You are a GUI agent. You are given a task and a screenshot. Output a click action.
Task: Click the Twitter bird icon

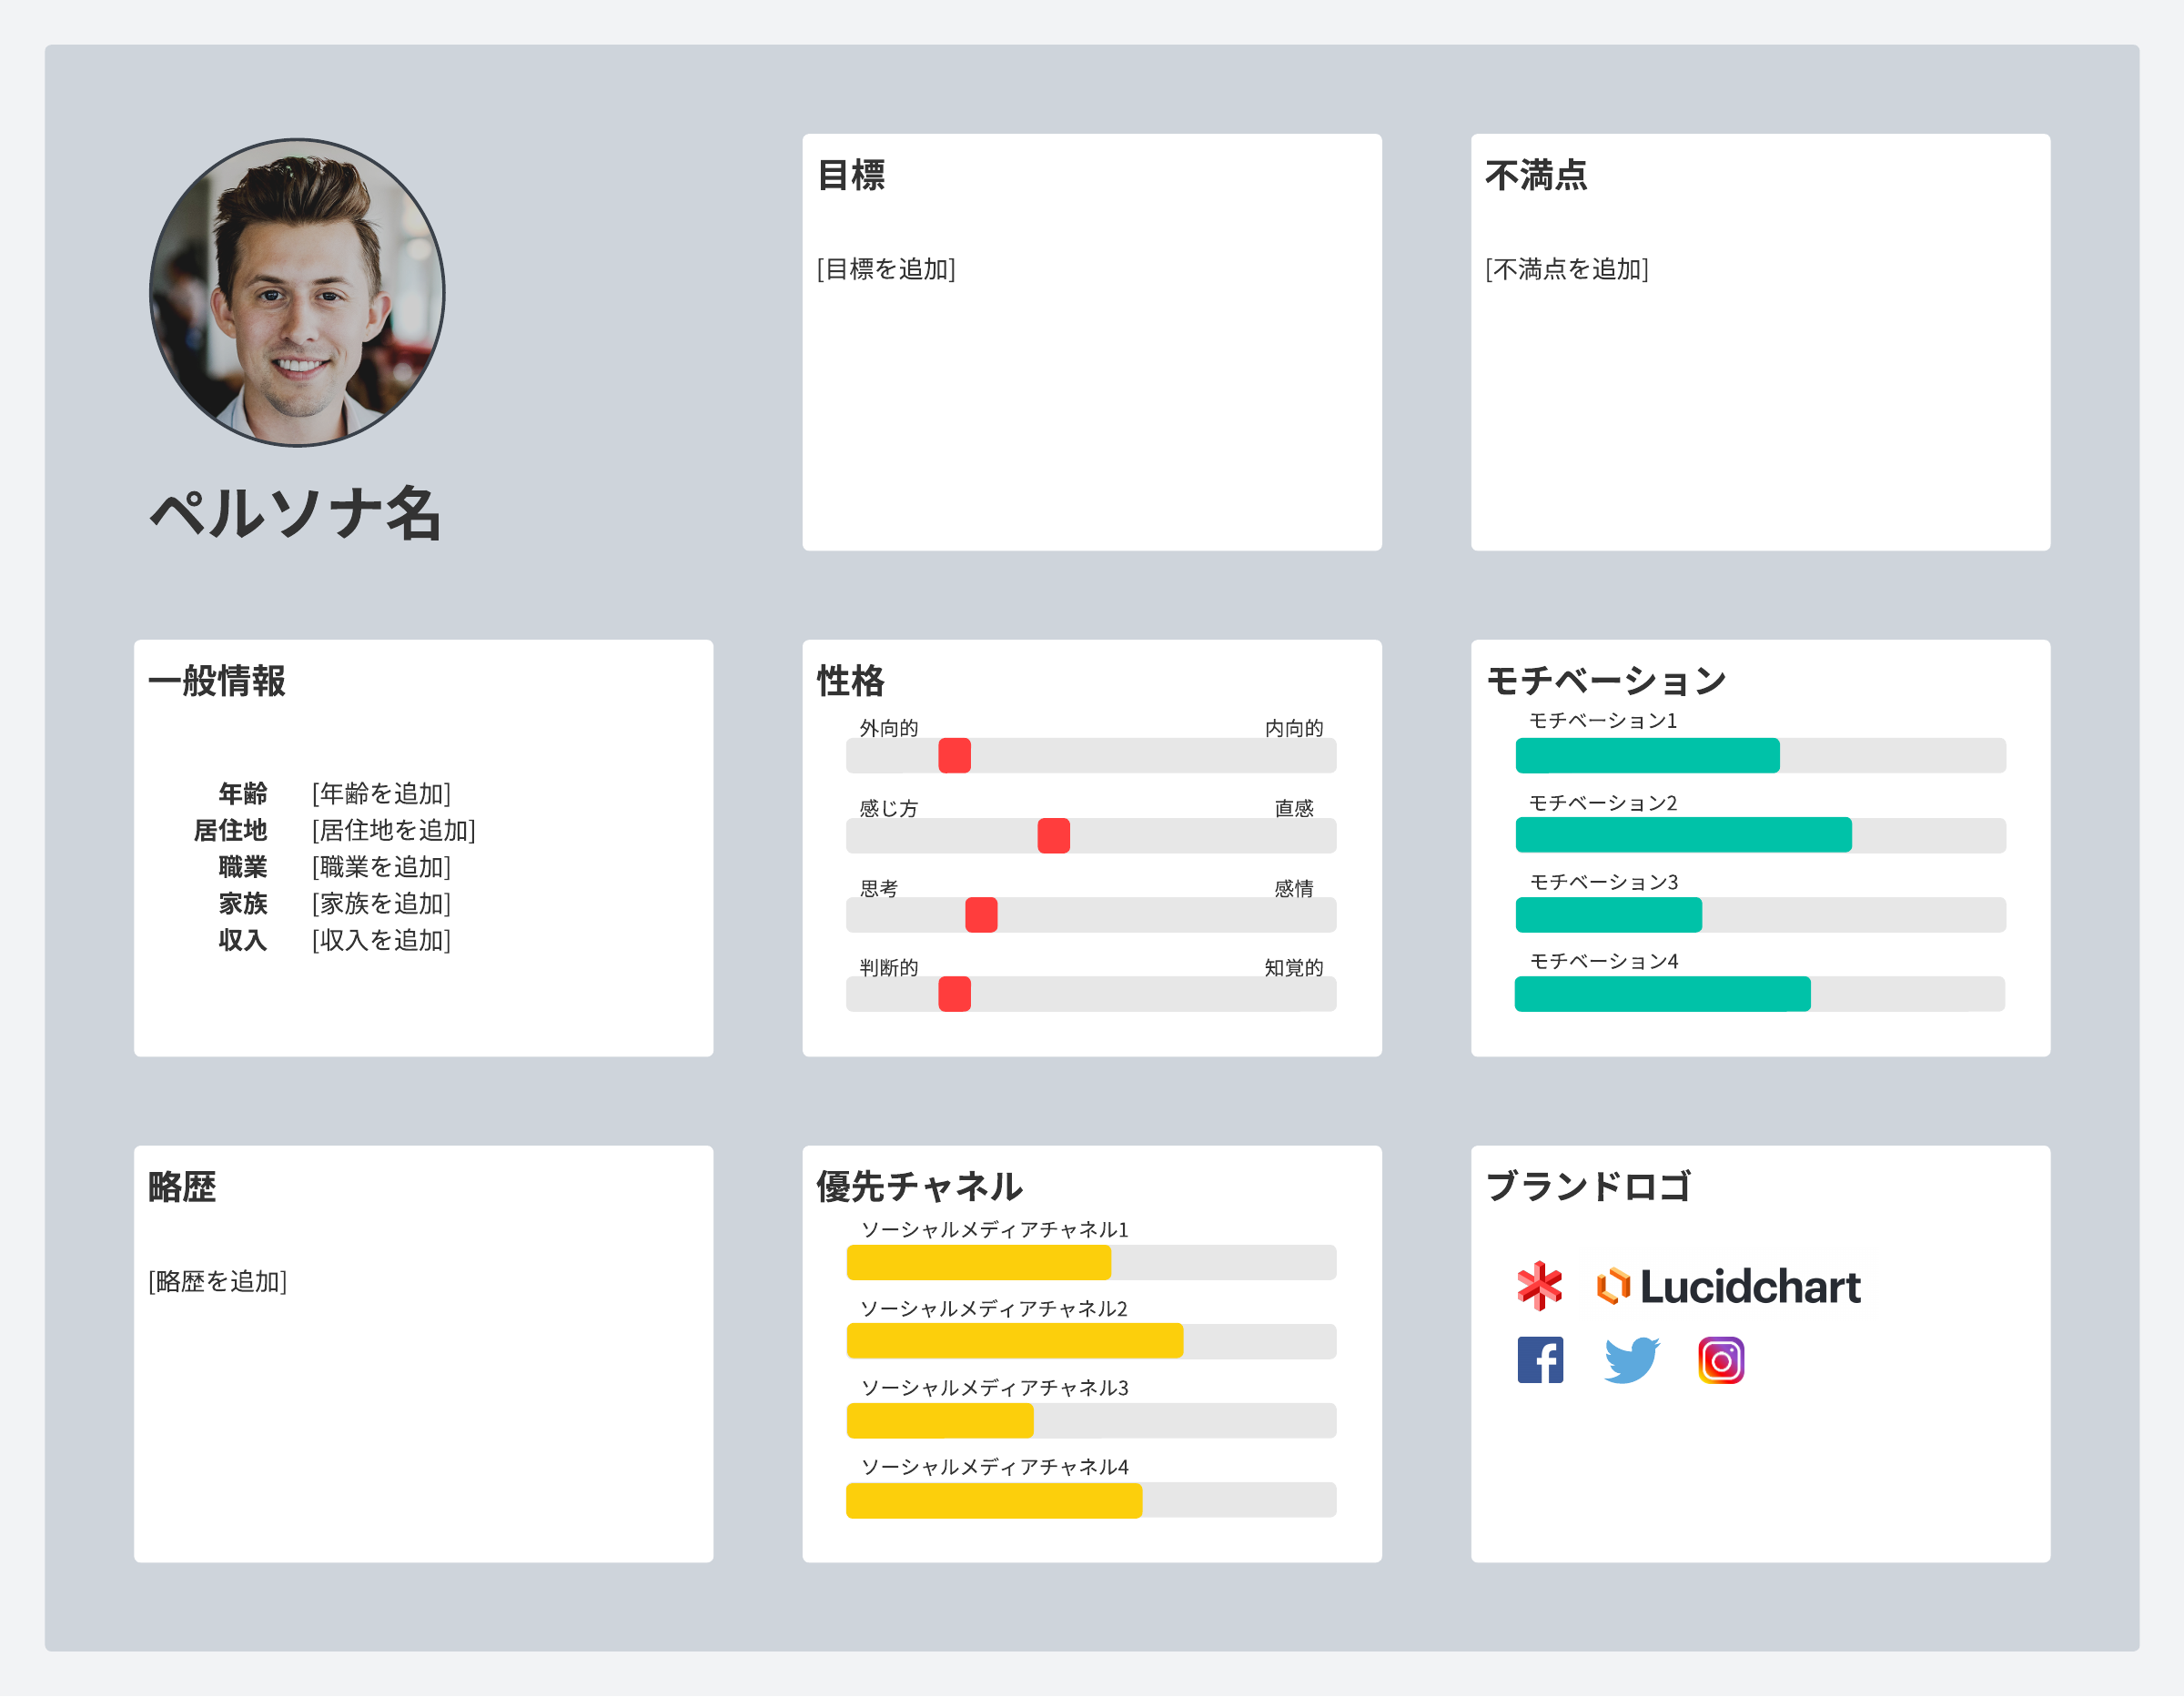pos(1631,1361)
